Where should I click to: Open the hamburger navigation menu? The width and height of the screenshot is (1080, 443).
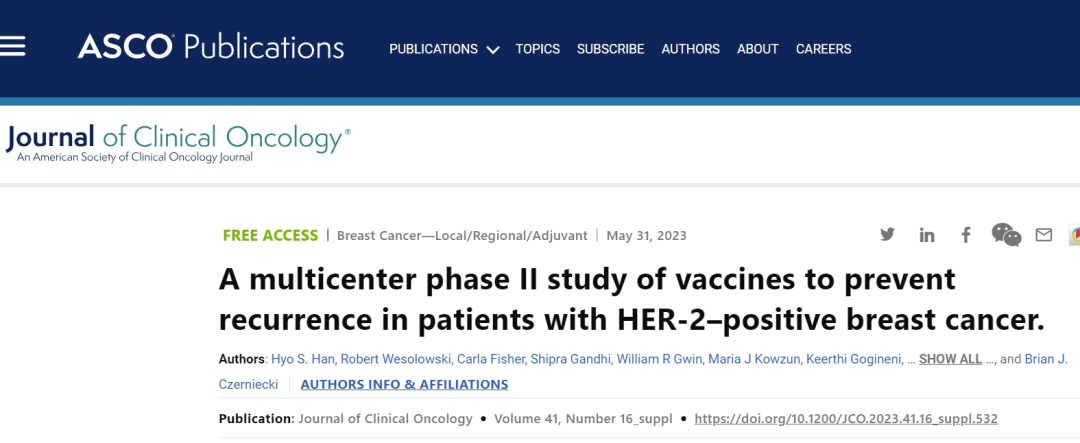click(12, 47)
